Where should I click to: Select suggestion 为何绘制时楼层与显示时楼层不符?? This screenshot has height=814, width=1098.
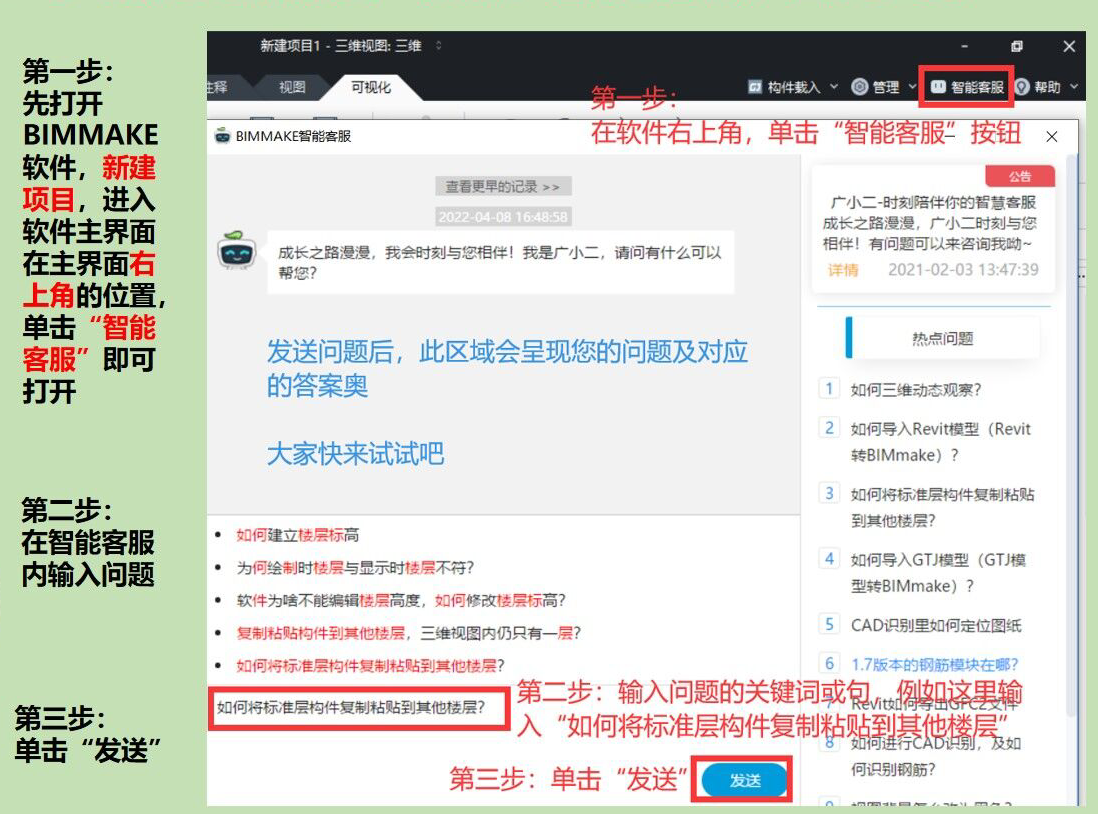point(355,567)
